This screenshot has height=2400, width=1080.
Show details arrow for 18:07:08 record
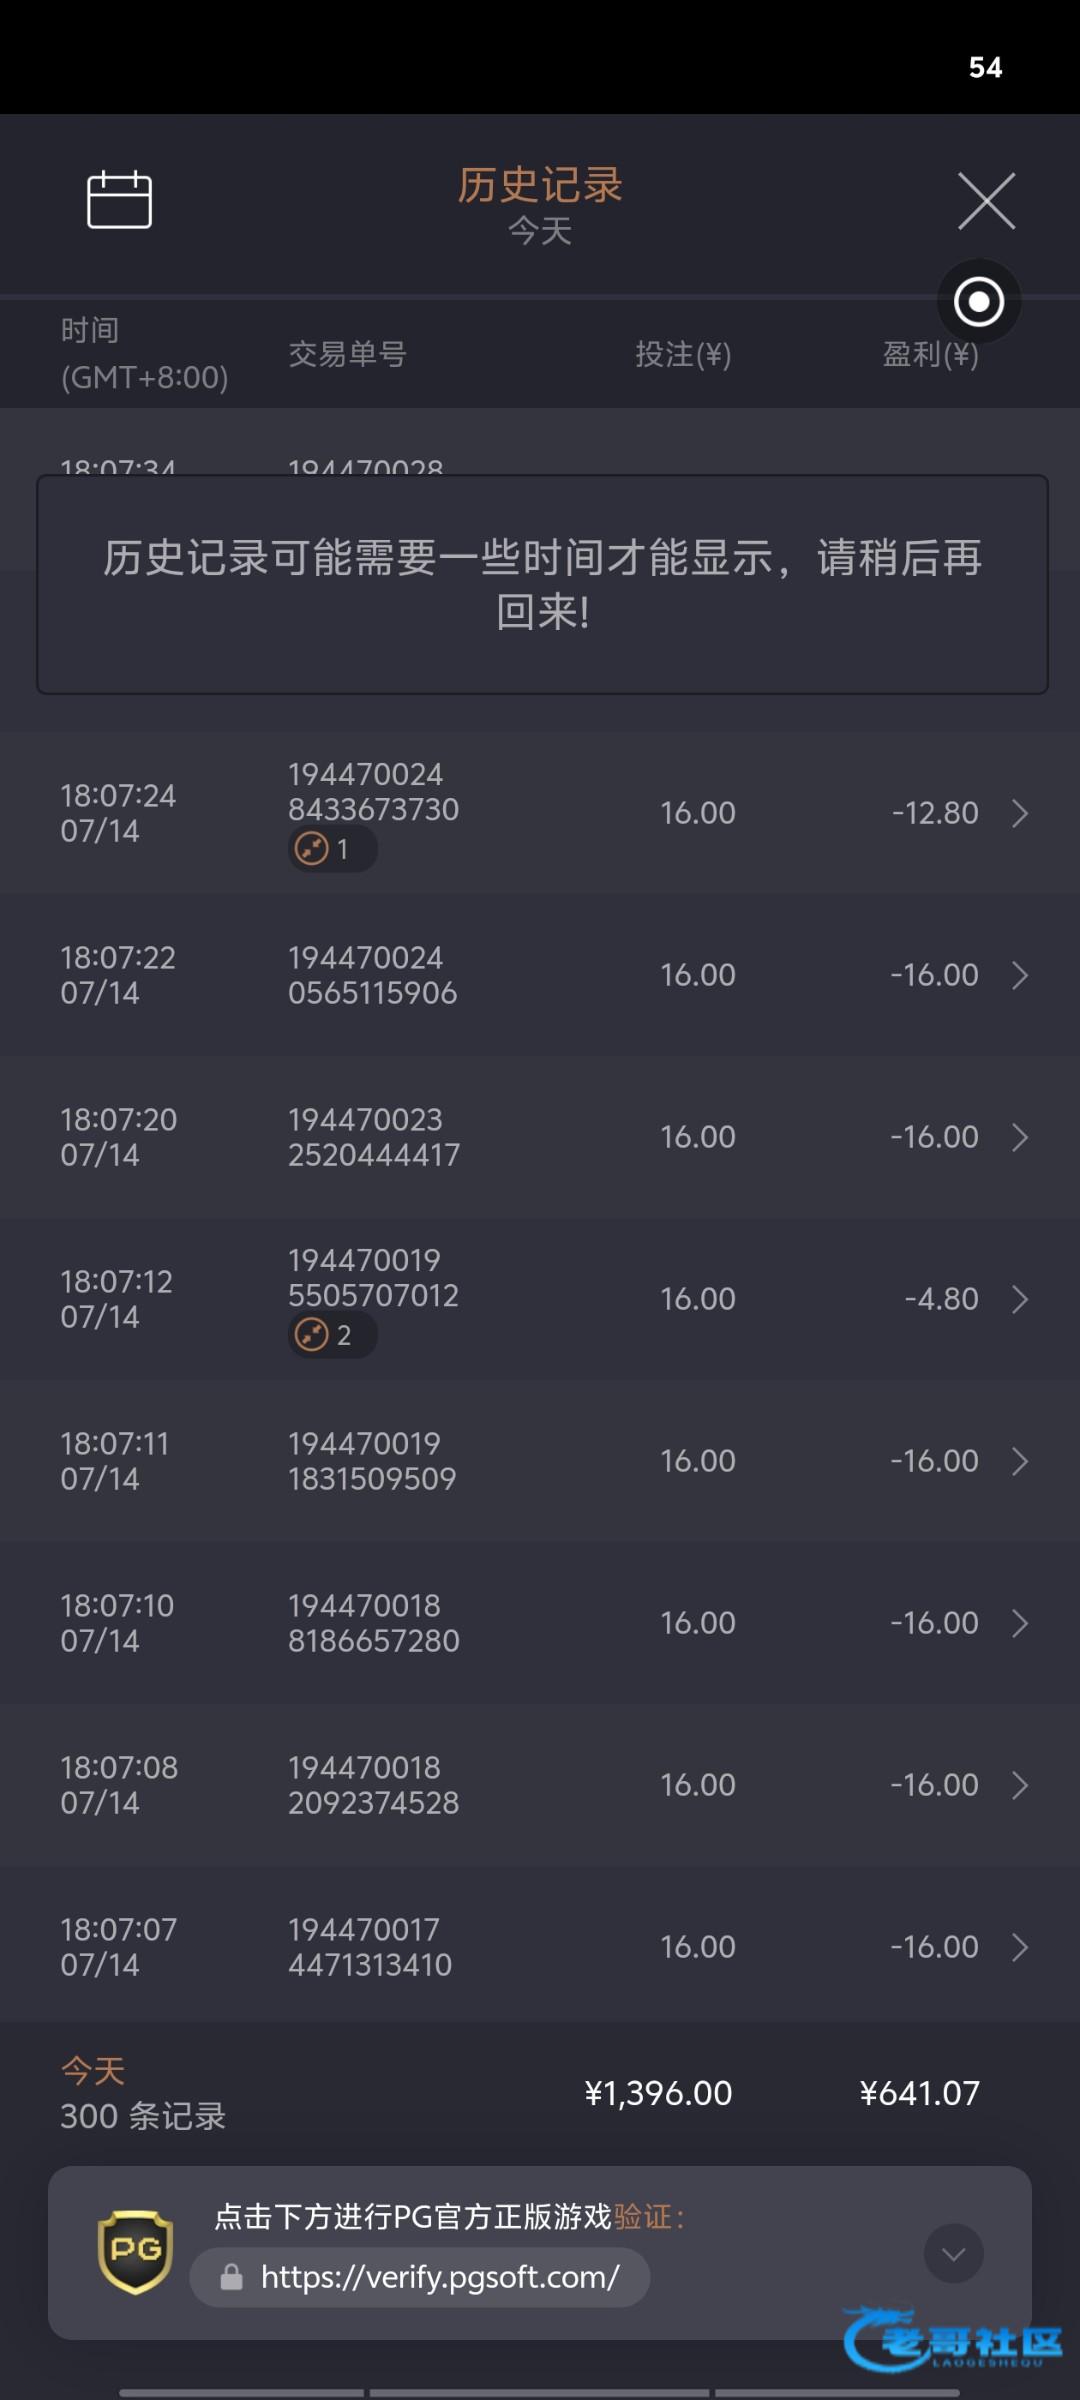pyautogui.click(x=1020, y=1785)
